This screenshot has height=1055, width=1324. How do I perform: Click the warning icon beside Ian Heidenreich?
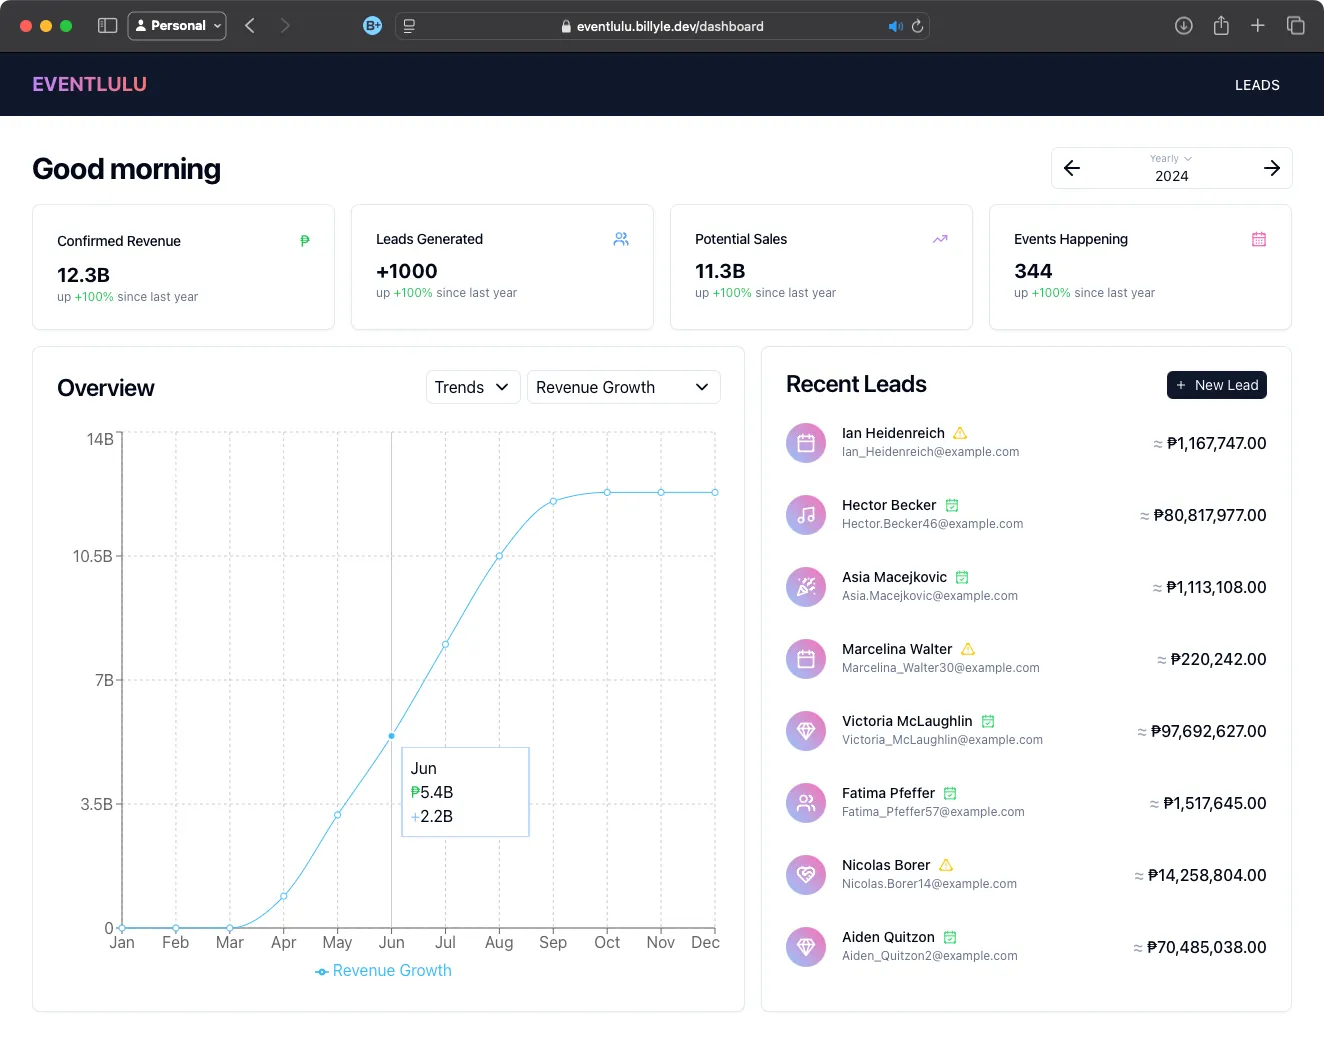coord(960,433)
